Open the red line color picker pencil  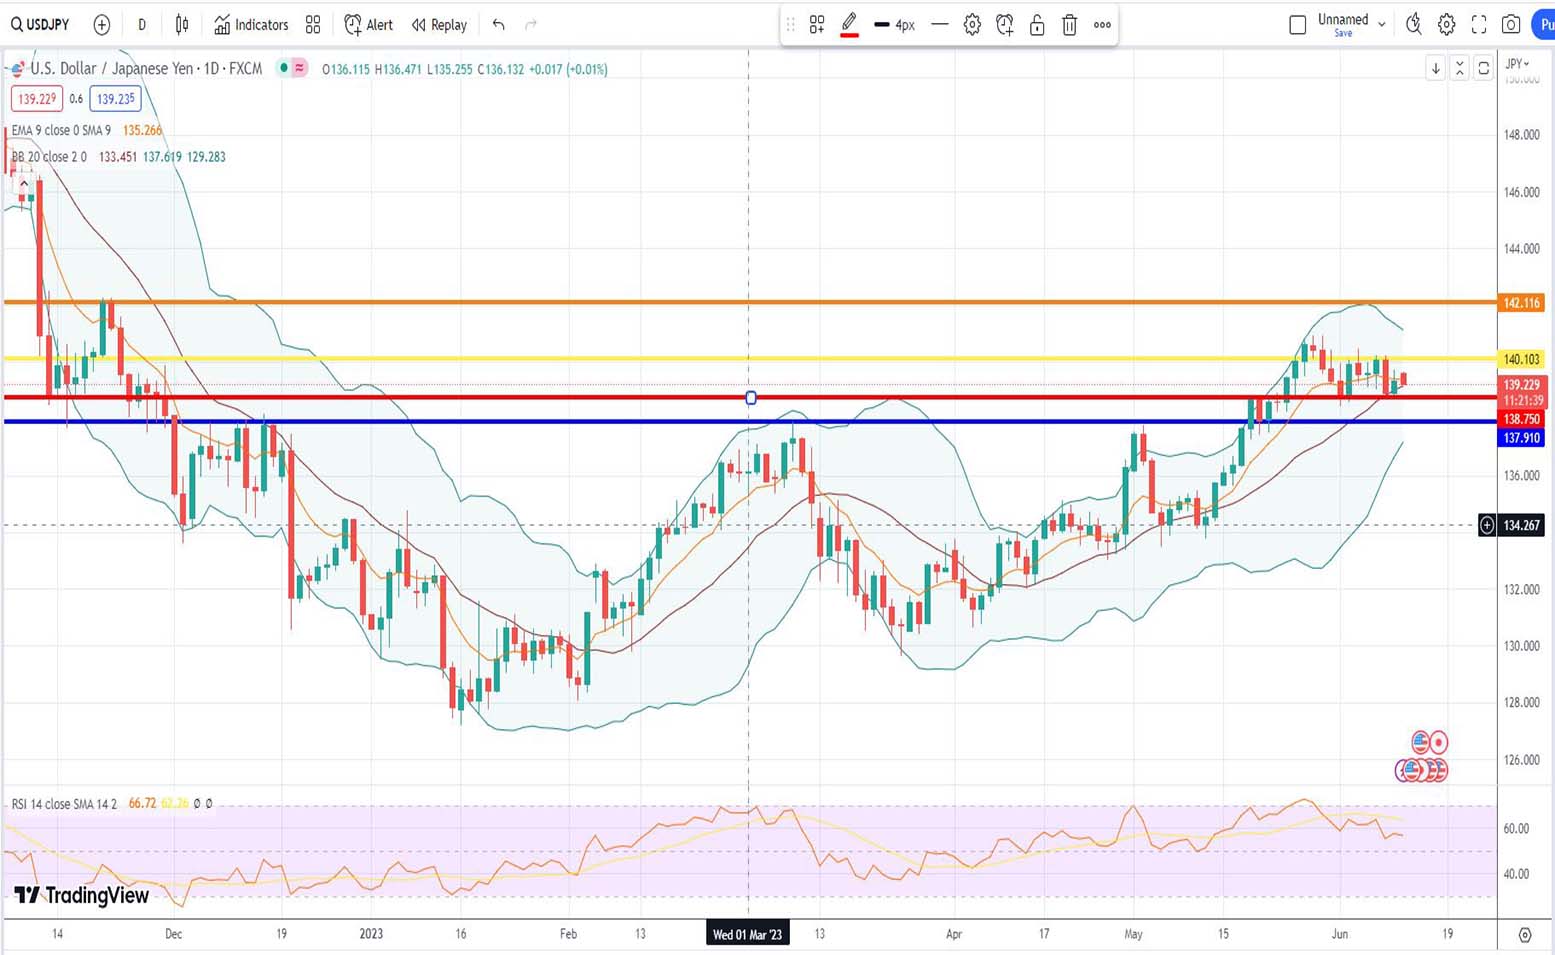[849, 25]
